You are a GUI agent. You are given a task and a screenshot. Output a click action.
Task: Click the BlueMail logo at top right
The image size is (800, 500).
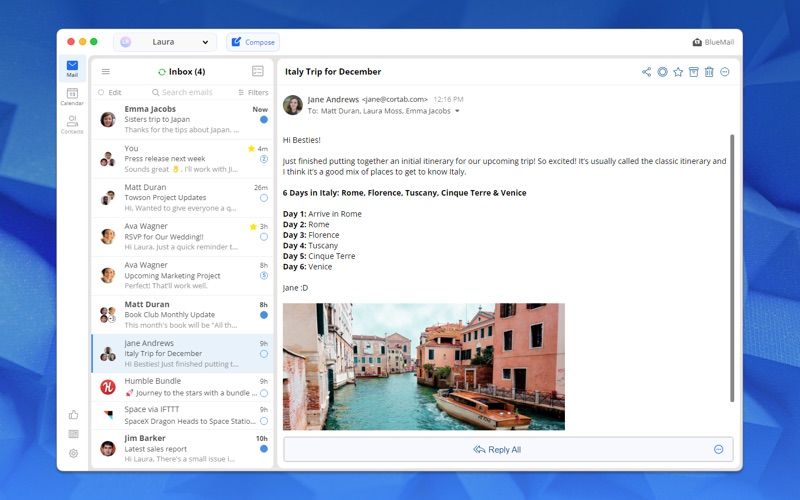713,42
